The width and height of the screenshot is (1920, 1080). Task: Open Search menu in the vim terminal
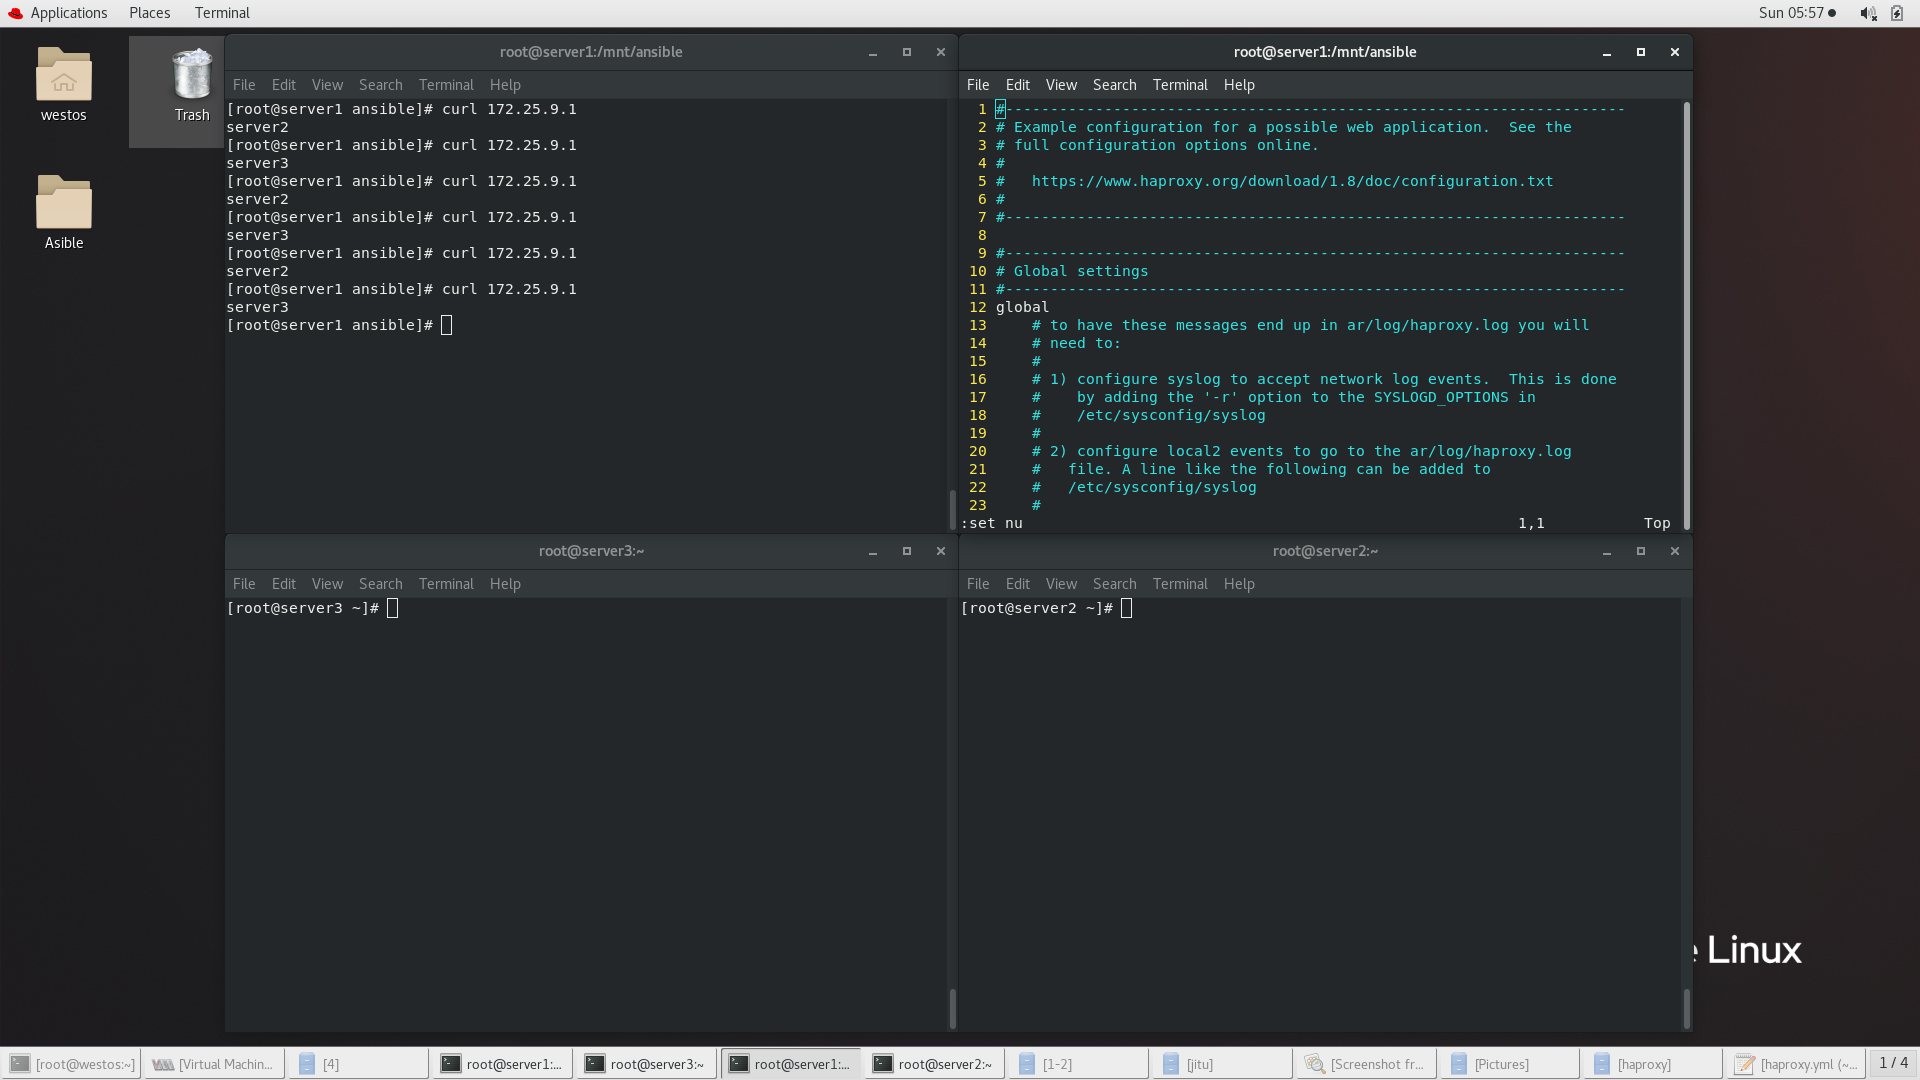click(1114, 85)
